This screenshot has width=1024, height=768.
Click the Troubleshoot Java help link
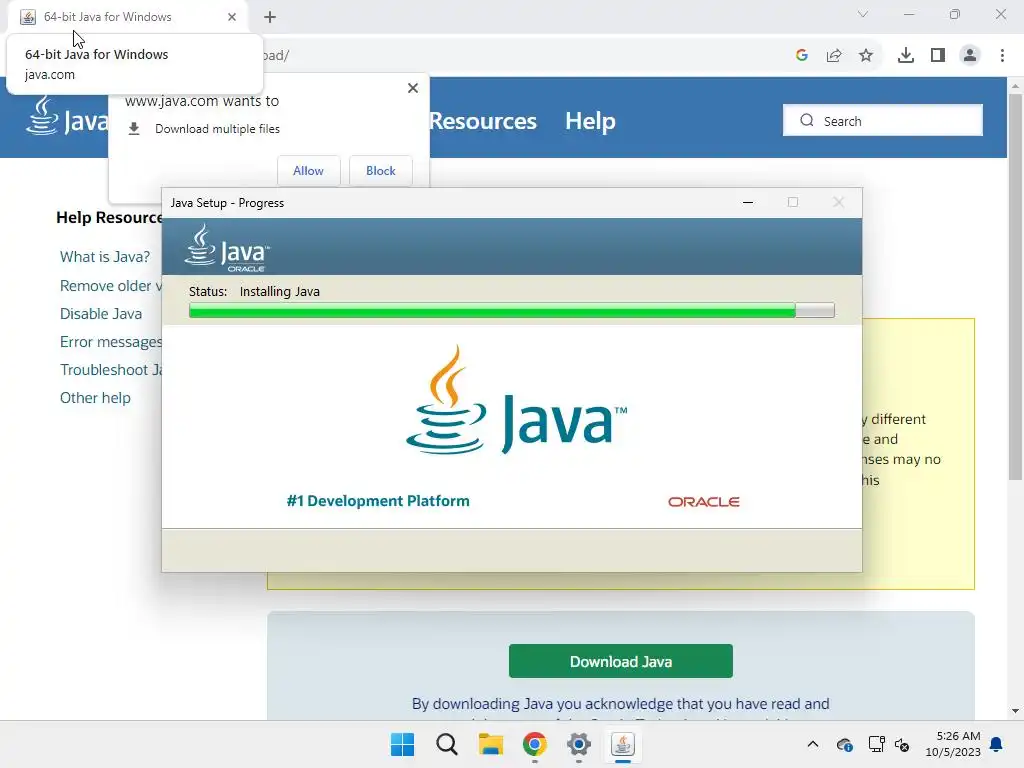(111, 370)
